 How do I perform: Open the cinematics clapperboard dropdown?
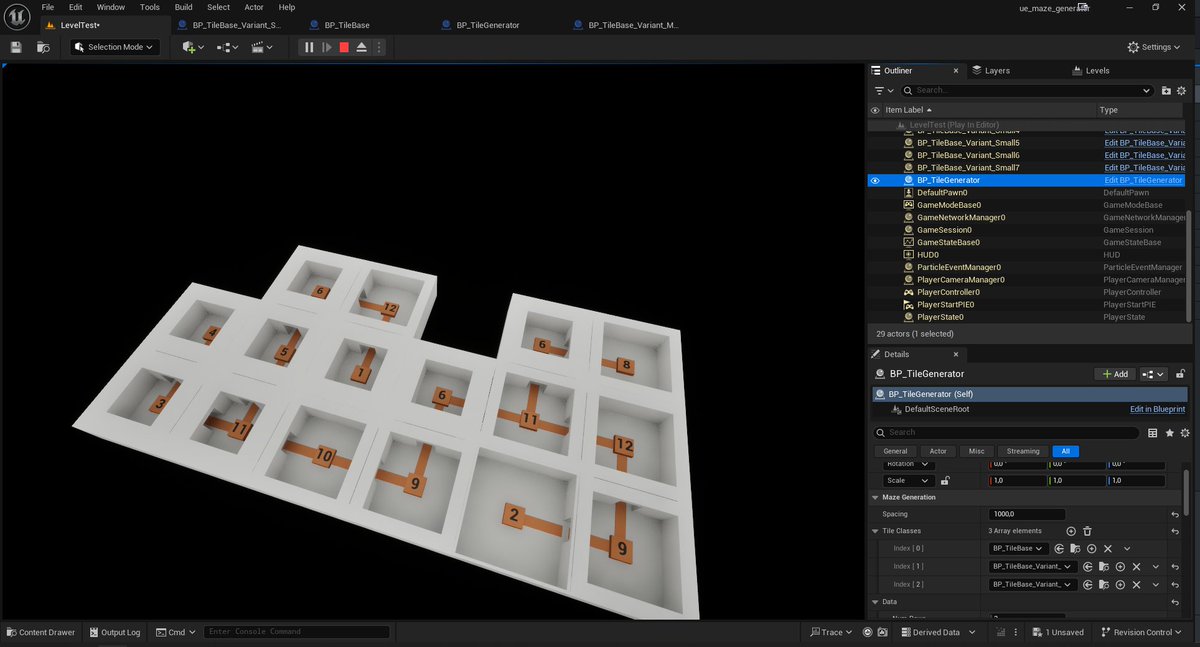(261, 47)
